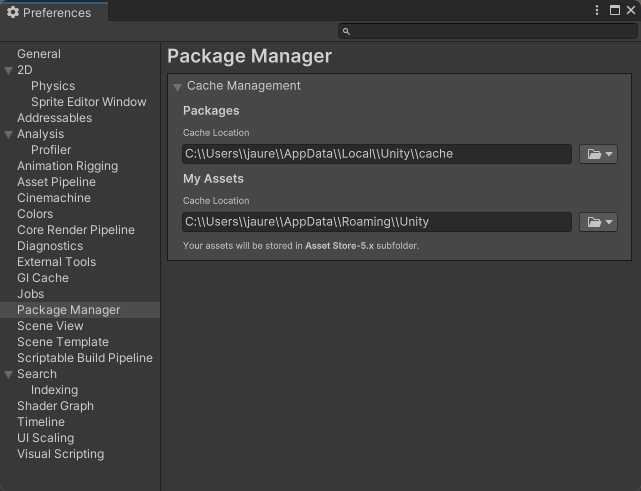Select the Preferences tab title
Image resolution: width=641 pixels, height=491 pixels.
pyautogui.click(x=56, y=12)
